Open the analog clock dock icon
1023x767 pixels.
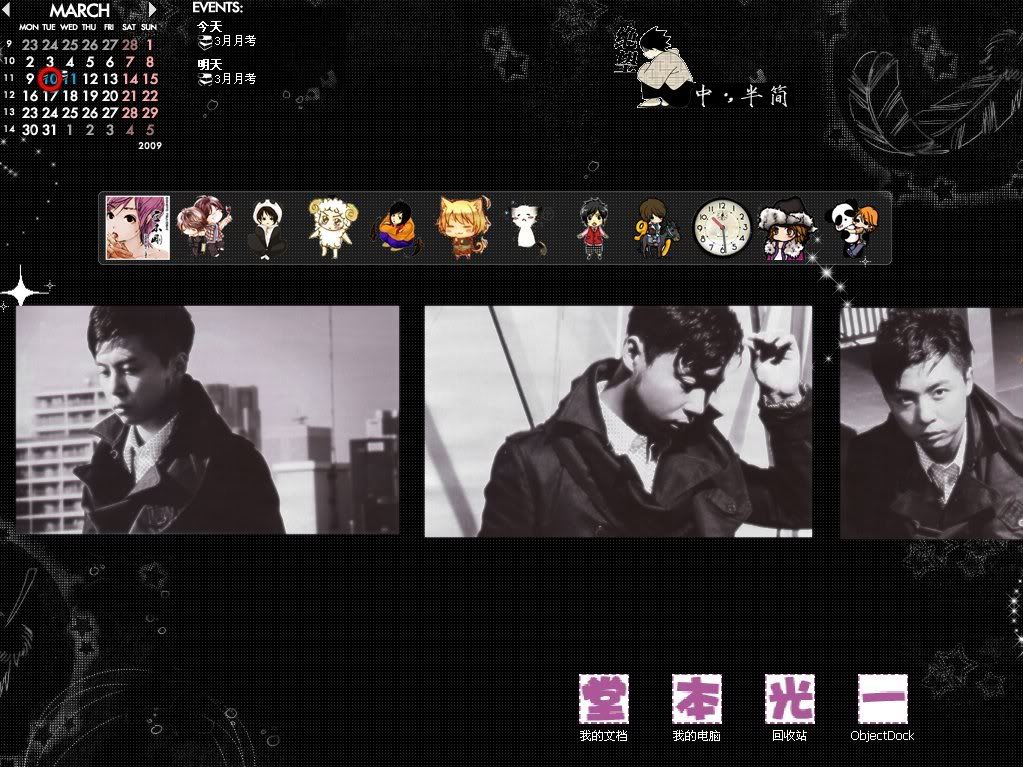721,228
